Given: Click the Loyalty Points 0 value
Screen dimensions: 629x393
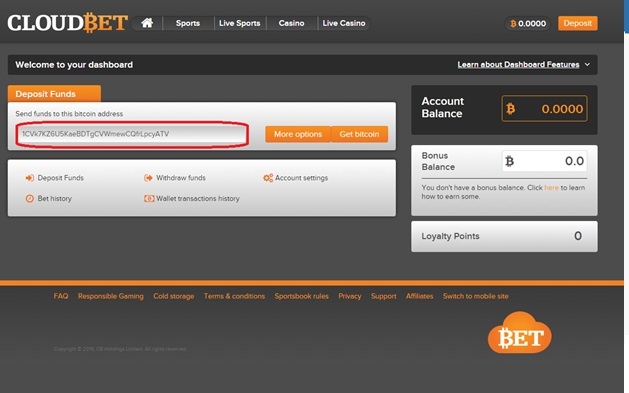Looking at the screenshot, I should pyautogui.click(x=578, y=236).
